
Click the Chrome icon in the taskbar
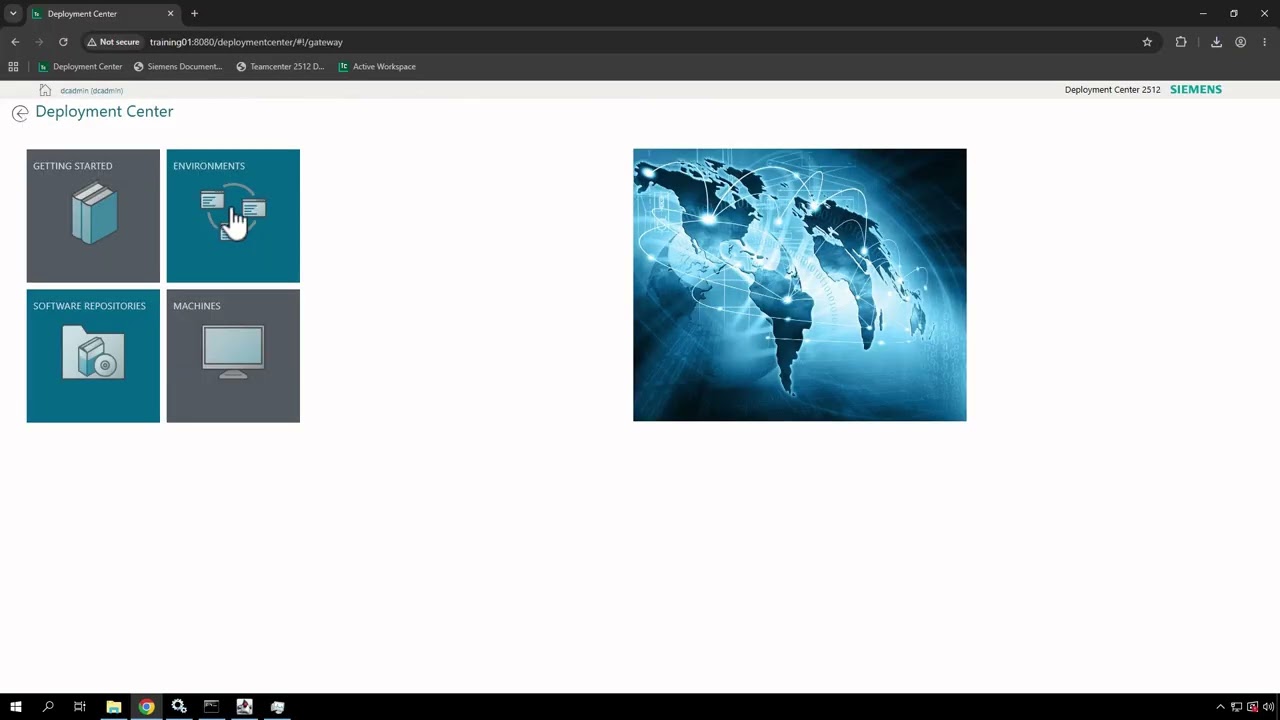[146, 707]
